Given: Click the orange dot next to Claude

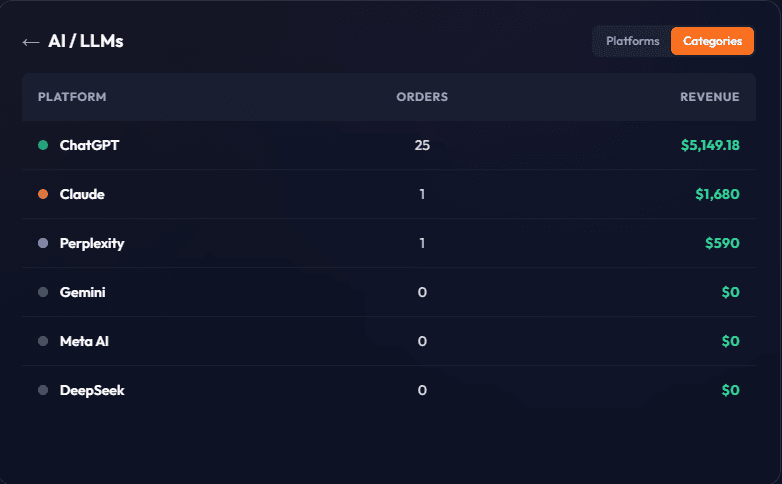Looking at the screenshot, I should (43, 194).
